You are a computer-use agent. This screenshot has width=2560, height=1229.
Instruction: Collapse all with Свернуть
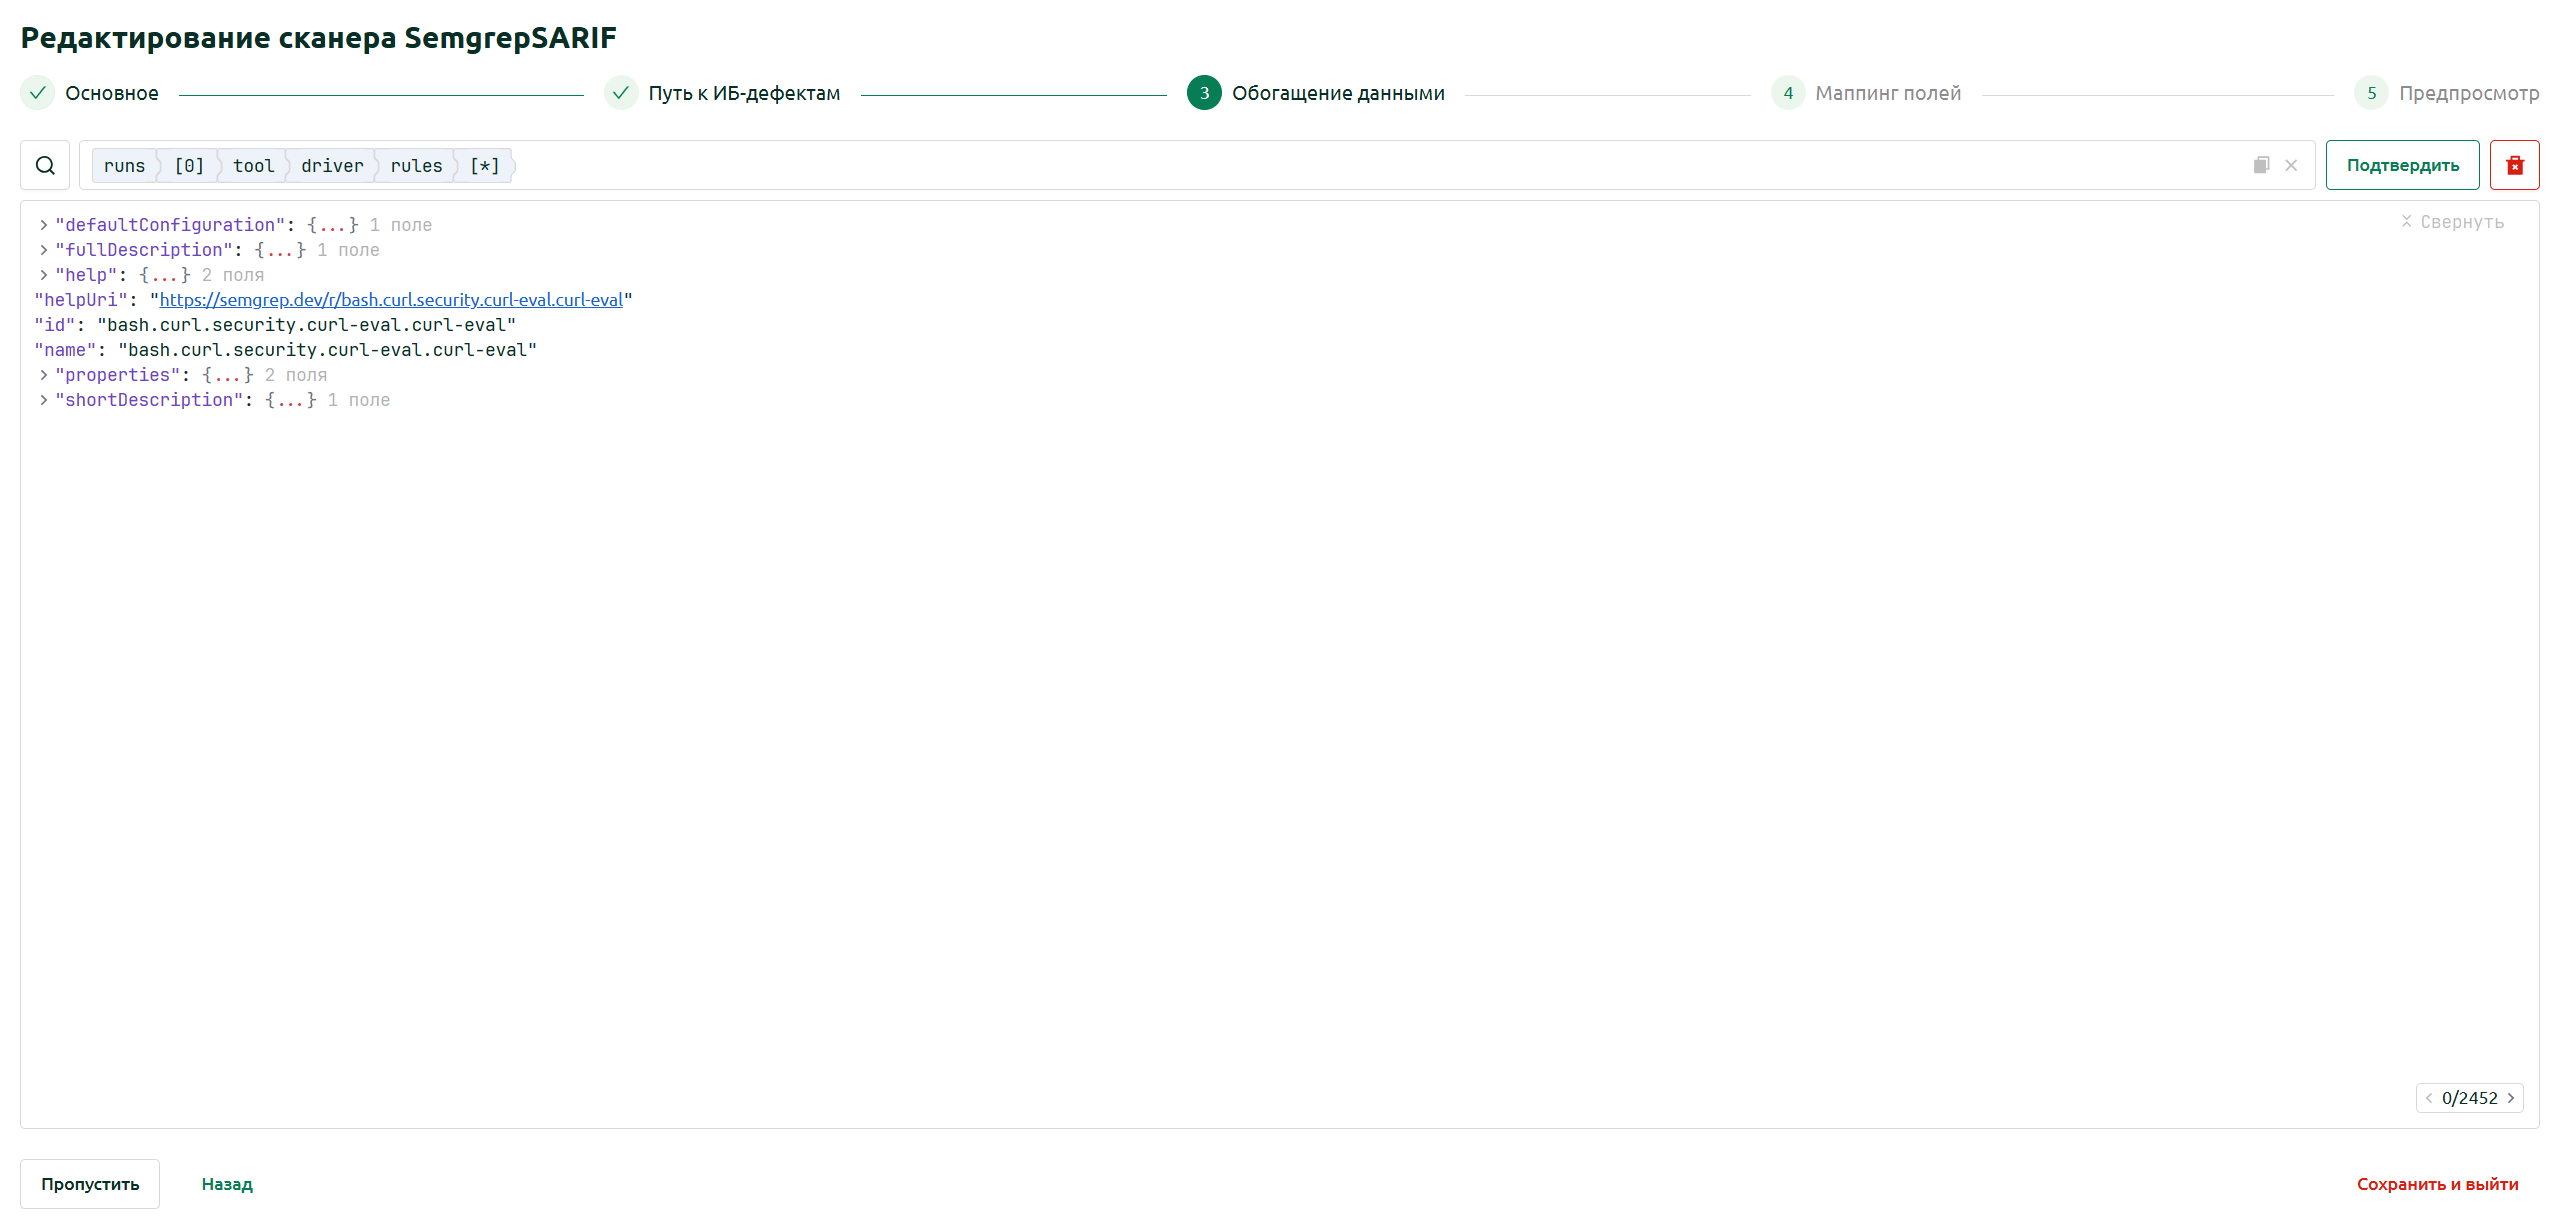pyautogui.click(x=2452, y=222)
